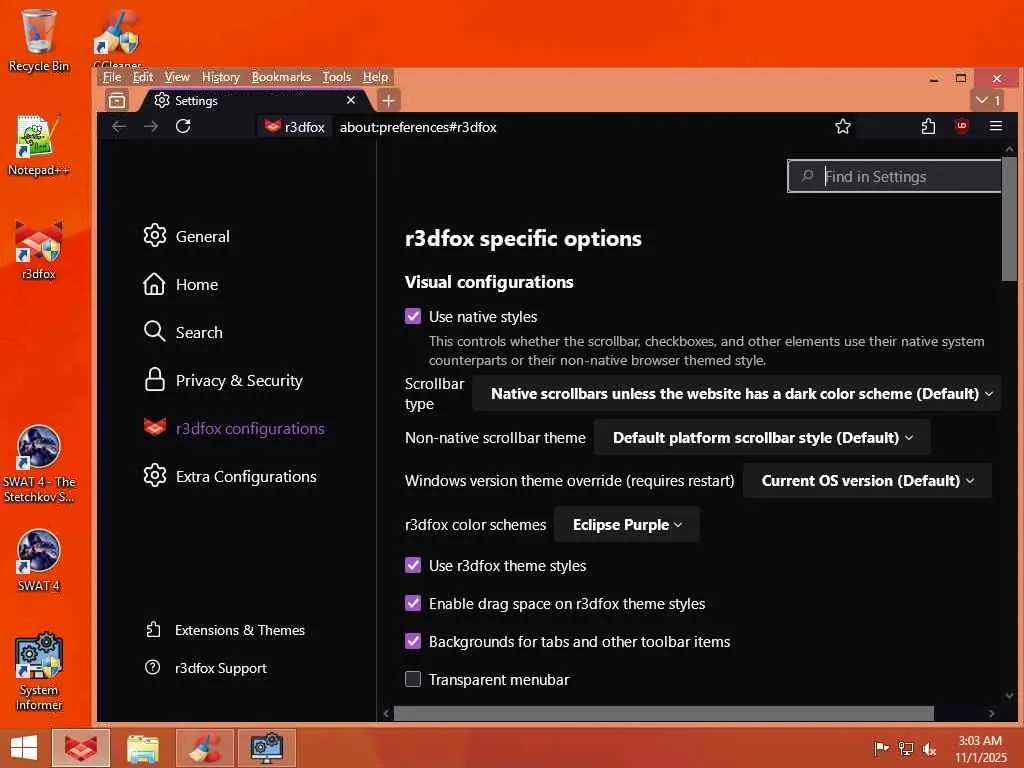This screenshot has width=1024, height=768.
Task: Open the Tools menu
Action: coord(337,77)
